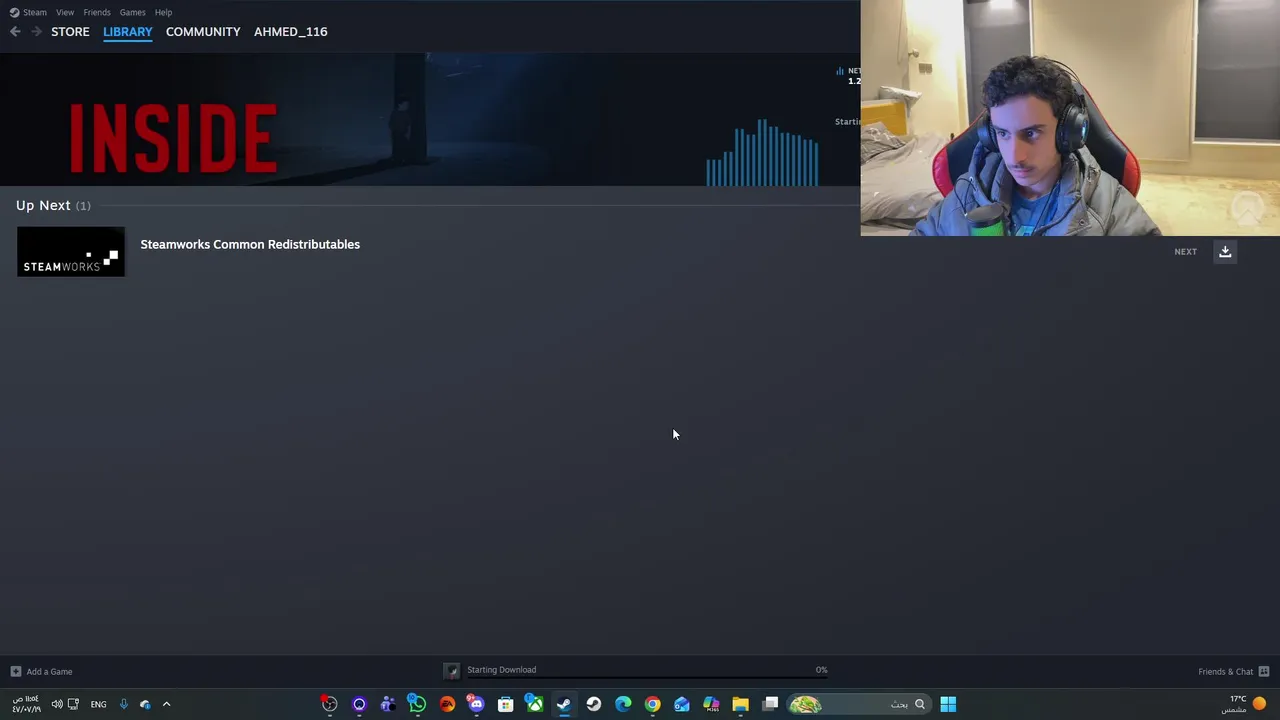Open the AHMED_116 profile tab
Image resolution: width=1280 pixels, height=720 pixels.
290,32
